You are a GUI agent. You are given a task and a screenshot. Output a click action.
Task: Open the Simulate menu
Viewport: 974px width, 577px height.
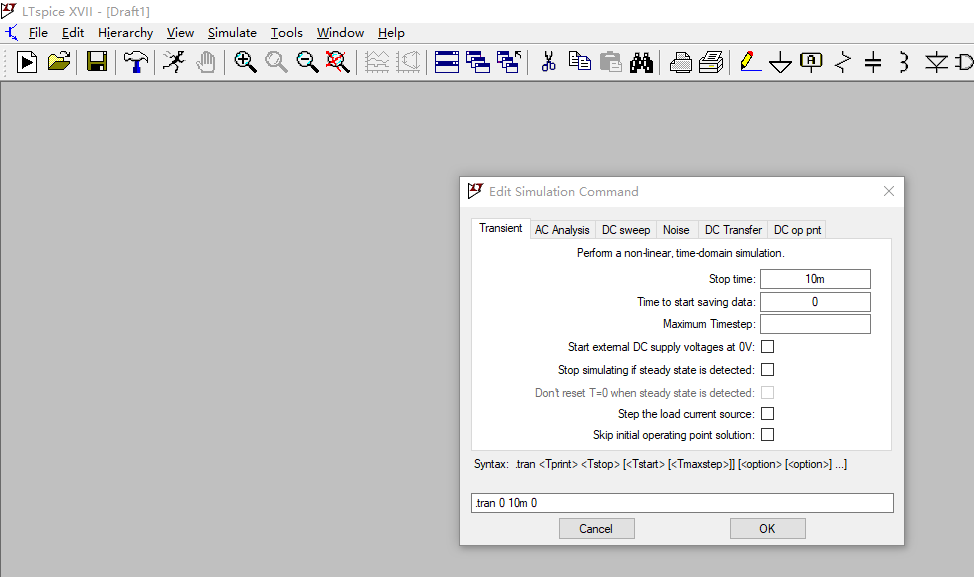click(x=232, y=33)
